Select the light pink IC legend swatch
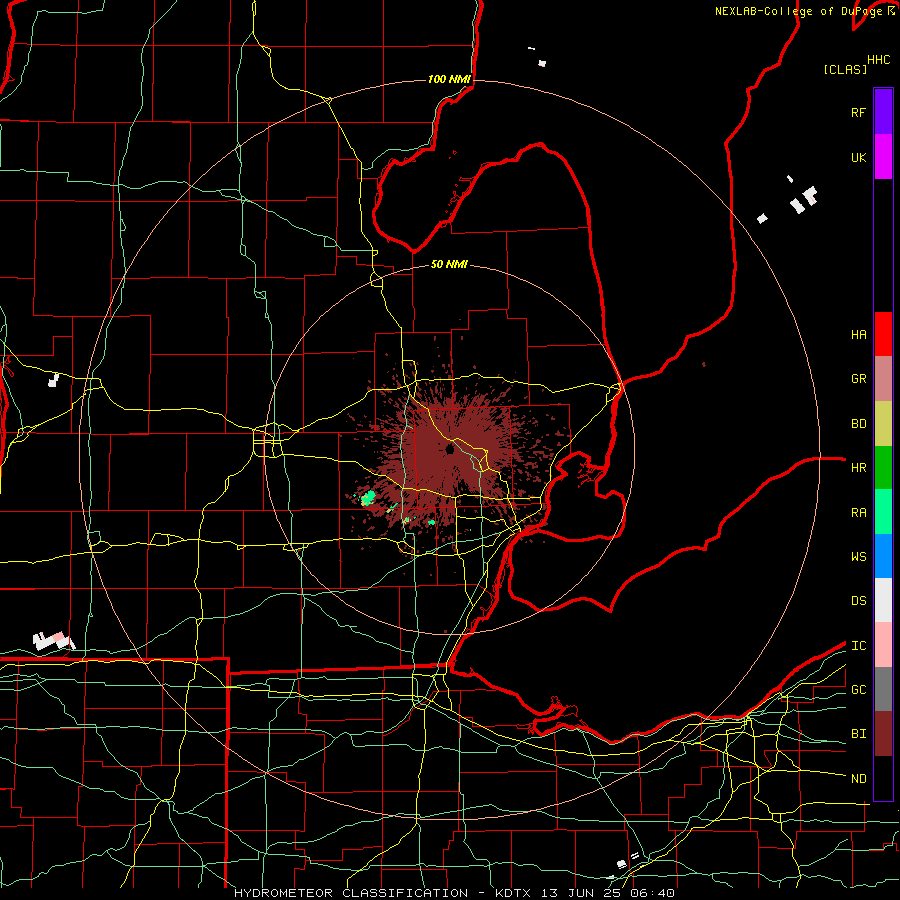 (883, 645)
